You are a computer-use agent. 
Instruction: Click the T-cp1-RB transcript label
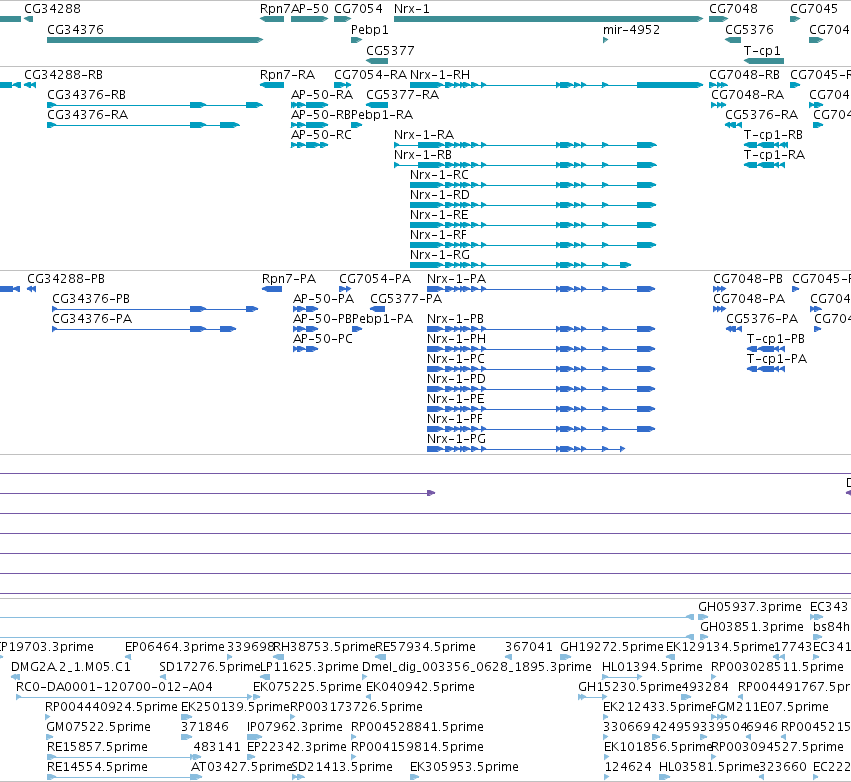point(773,135)
